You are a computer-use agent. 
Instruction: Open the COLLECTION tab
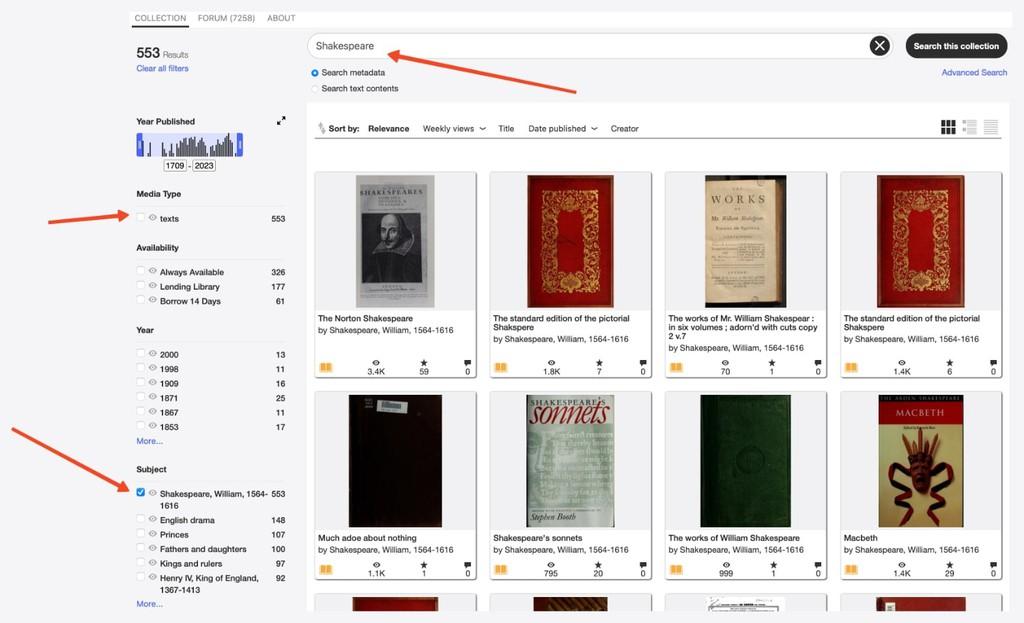160,18
